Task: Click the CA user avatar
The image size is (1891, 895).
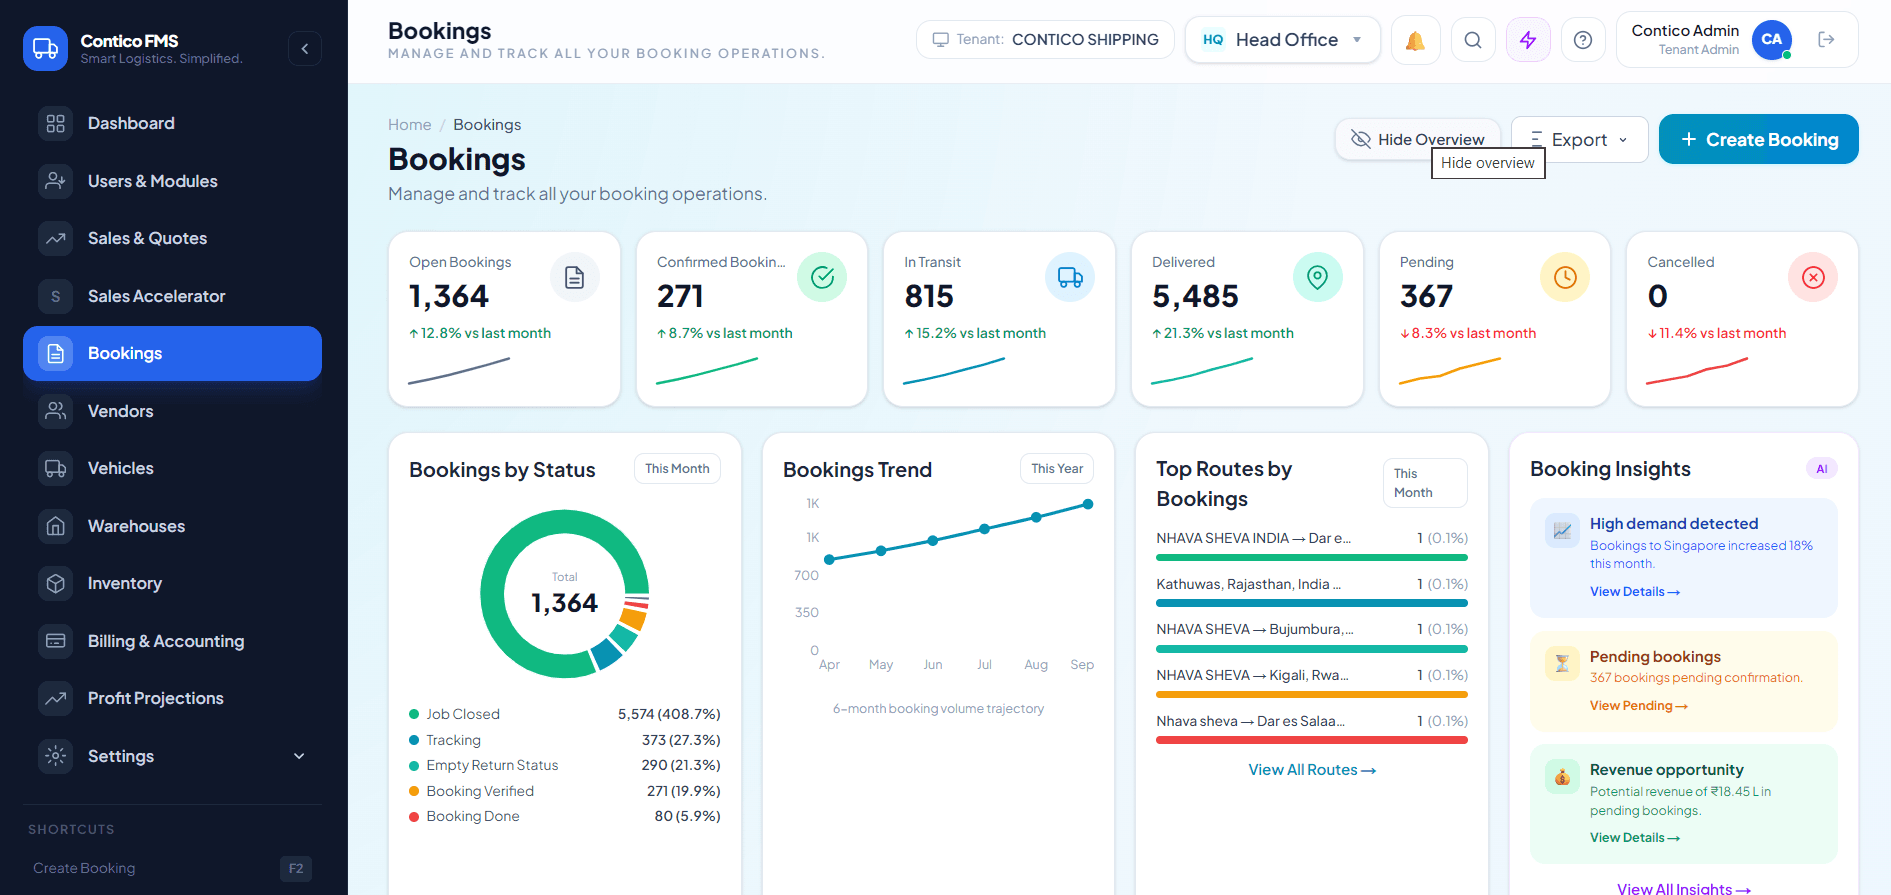Action: click(x=1772, y=40)
